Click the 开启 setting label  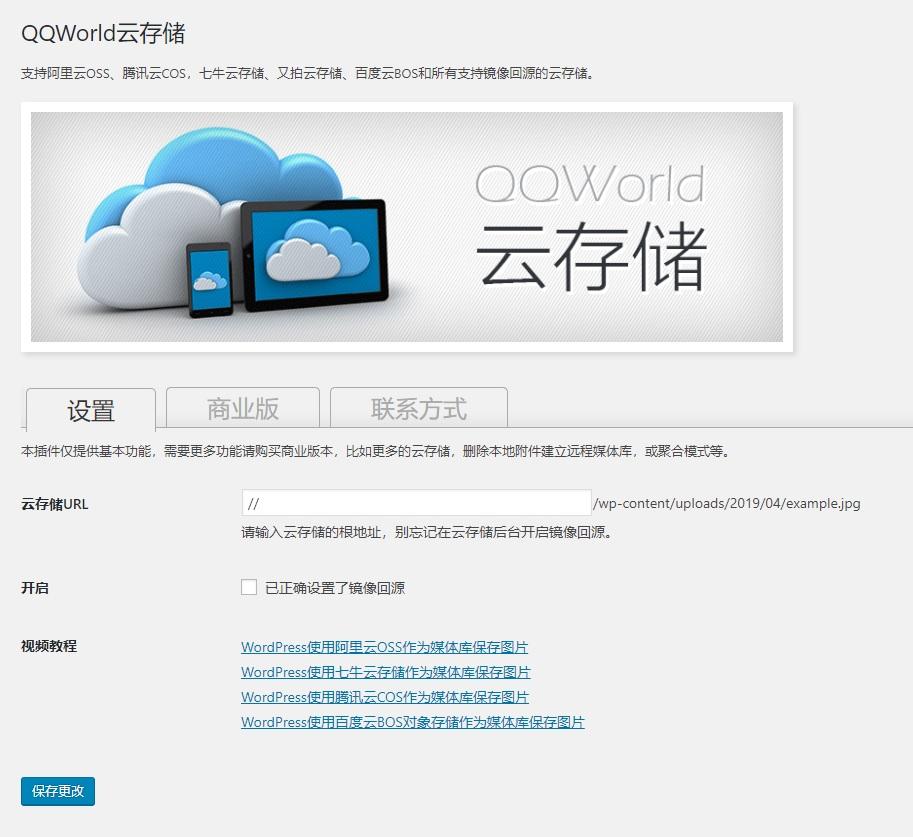click(x=35, y=588)
